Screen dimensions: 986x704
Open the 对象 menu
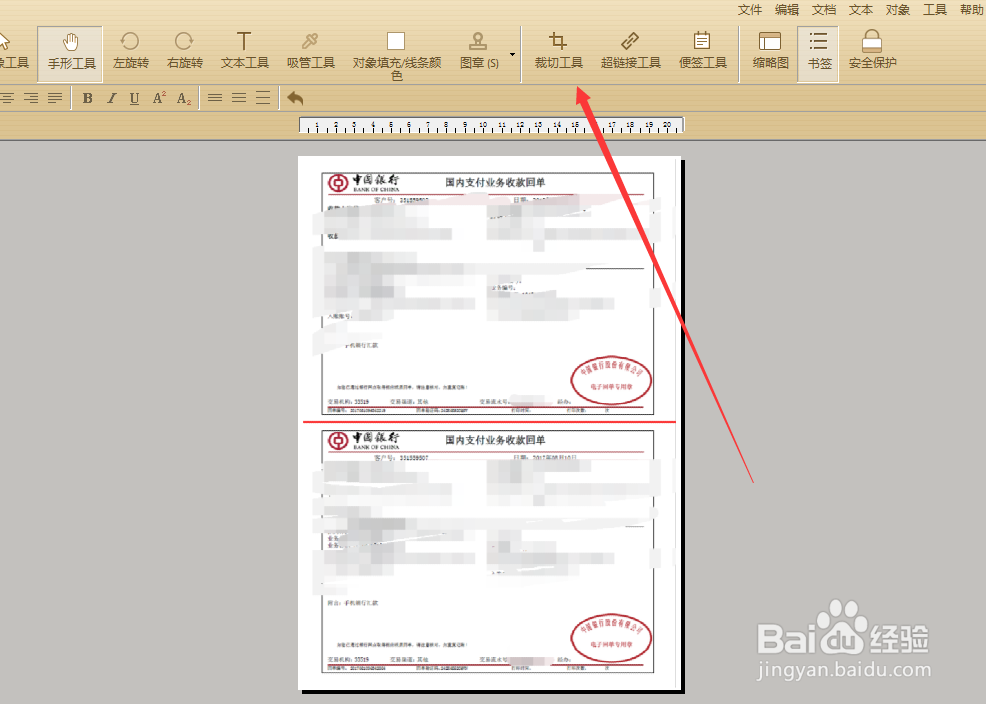pyautogui.click(x=898, y=9)
